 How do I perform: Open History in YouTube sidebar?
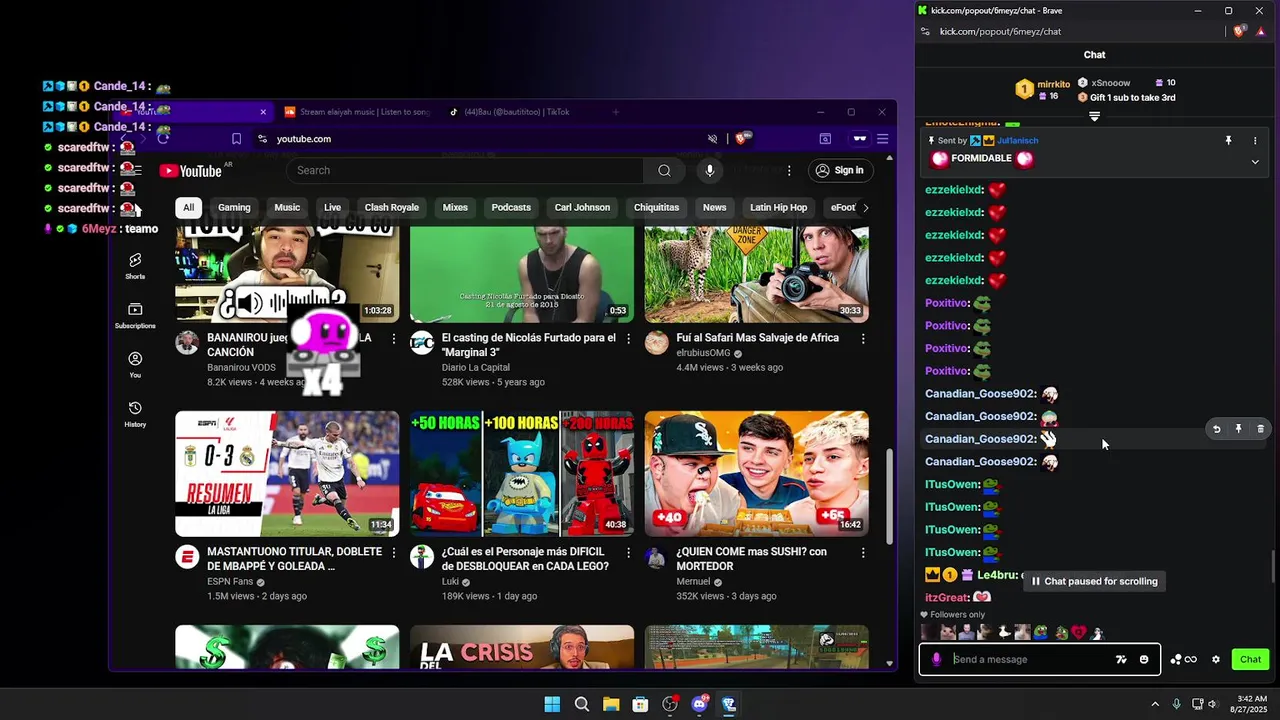click(135, 414)
